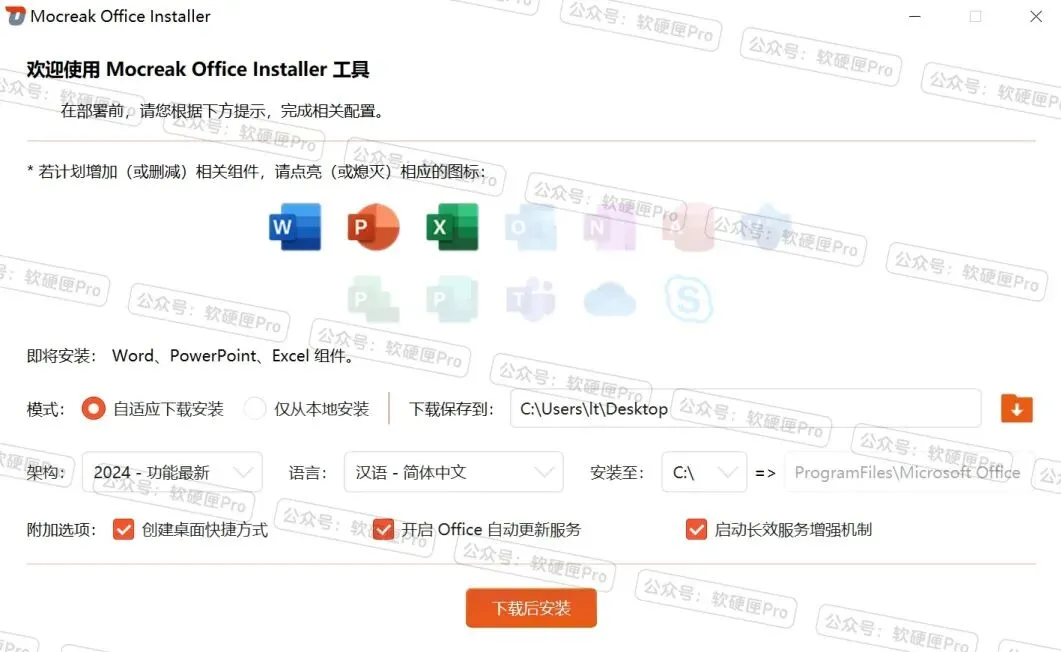This screenshot has width=1061, height=652.
Task: Click the download path field C:\Users\lt\Desktop
Action: pyautogui.click(x=745, y=408)
